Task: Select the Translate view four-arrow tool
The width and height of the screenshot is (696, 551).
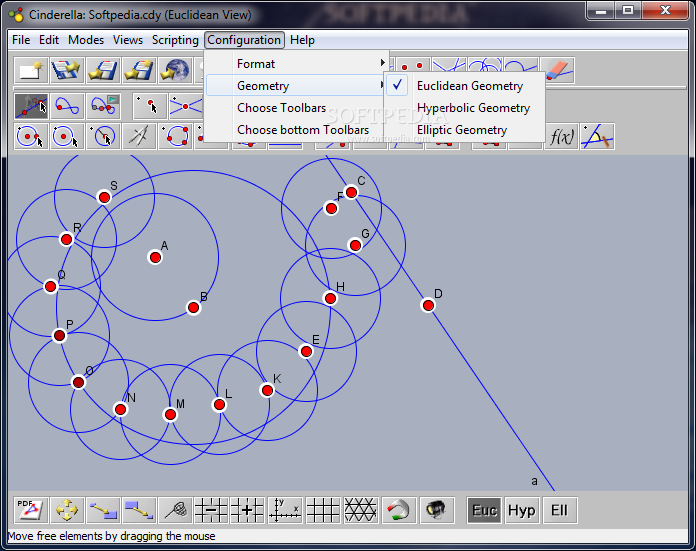Action: tap(67, 510)
